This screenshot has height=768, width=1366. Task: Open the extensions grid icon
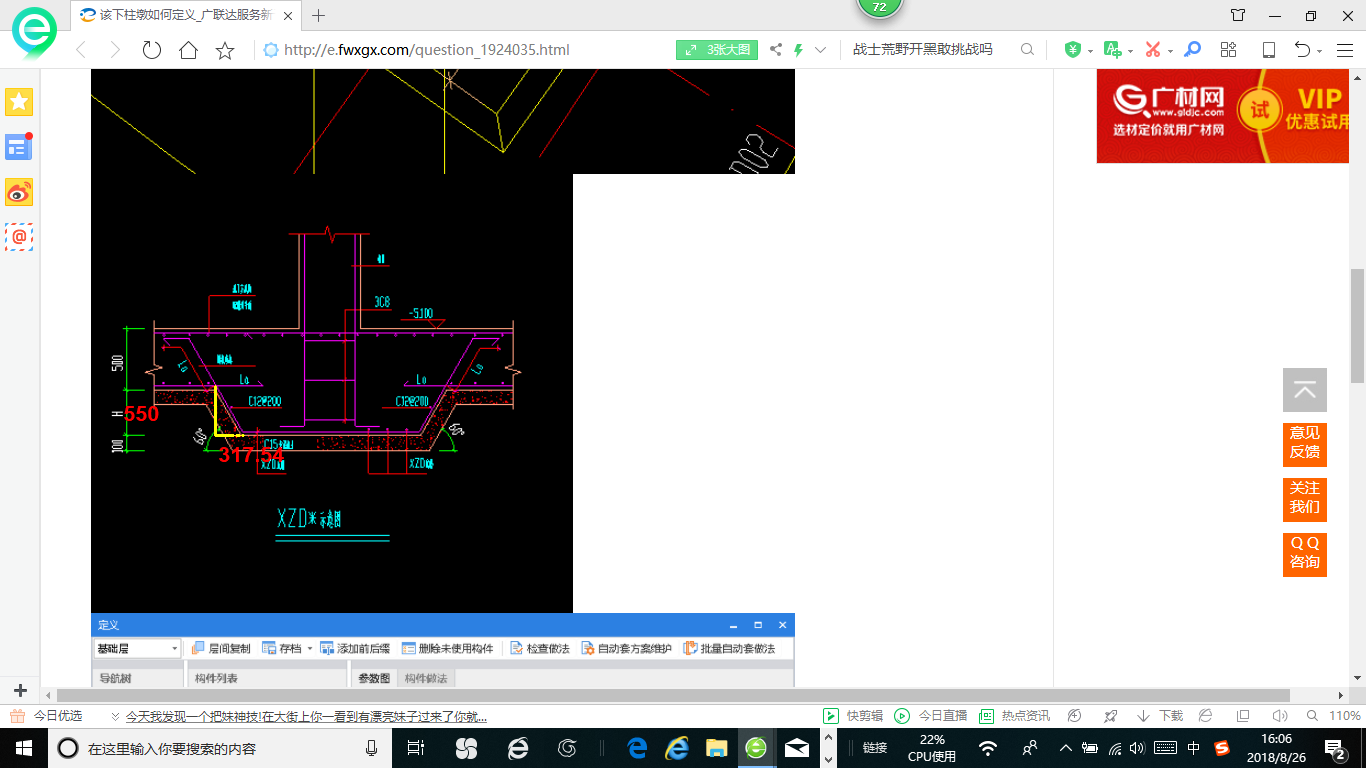(x=1229, y=49)
